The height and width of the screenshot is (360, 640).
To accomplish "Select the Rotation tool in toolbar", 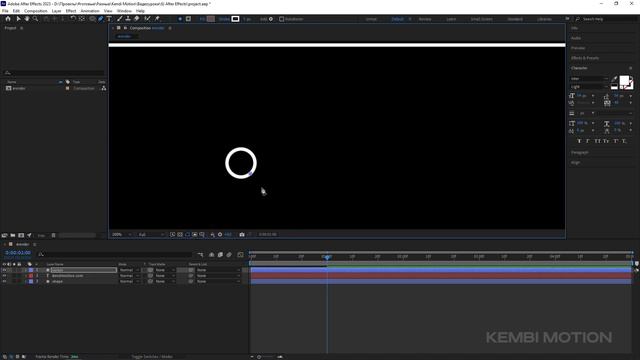I will tap(73, 19).
